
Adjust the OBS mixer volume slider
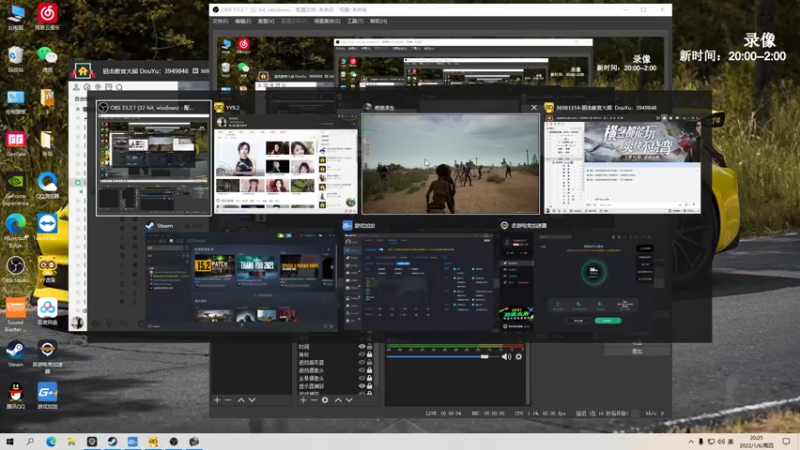[x=485, y=356]
